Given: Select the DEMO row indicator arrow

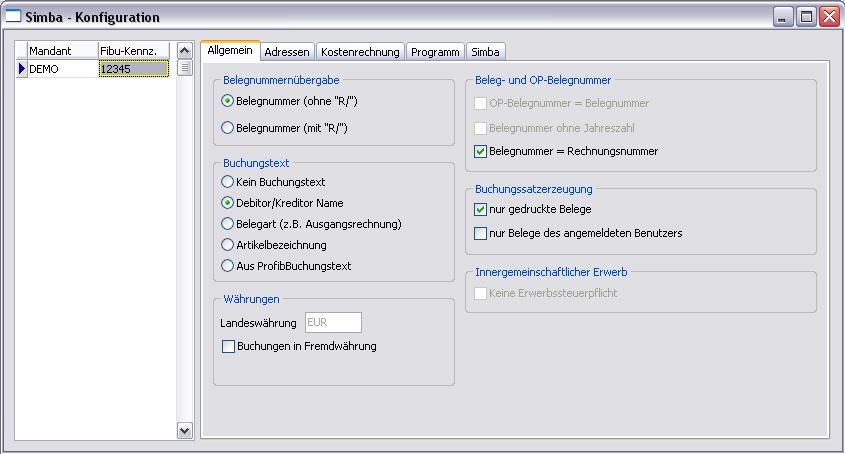Looking at the screenshot, I should [x=22, y=69].
